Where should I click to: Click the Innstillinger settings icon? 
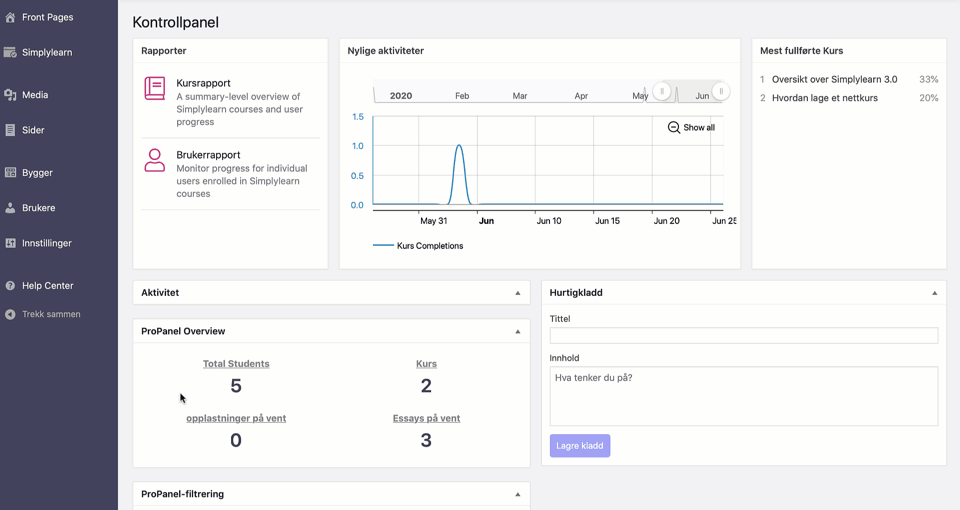point(10,243)
